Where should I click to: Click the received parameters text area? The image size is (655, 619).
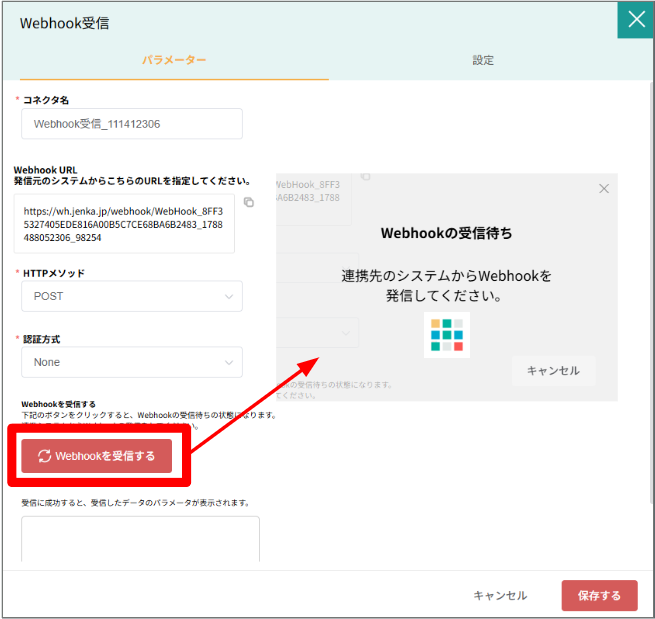(x=140, y=539)
